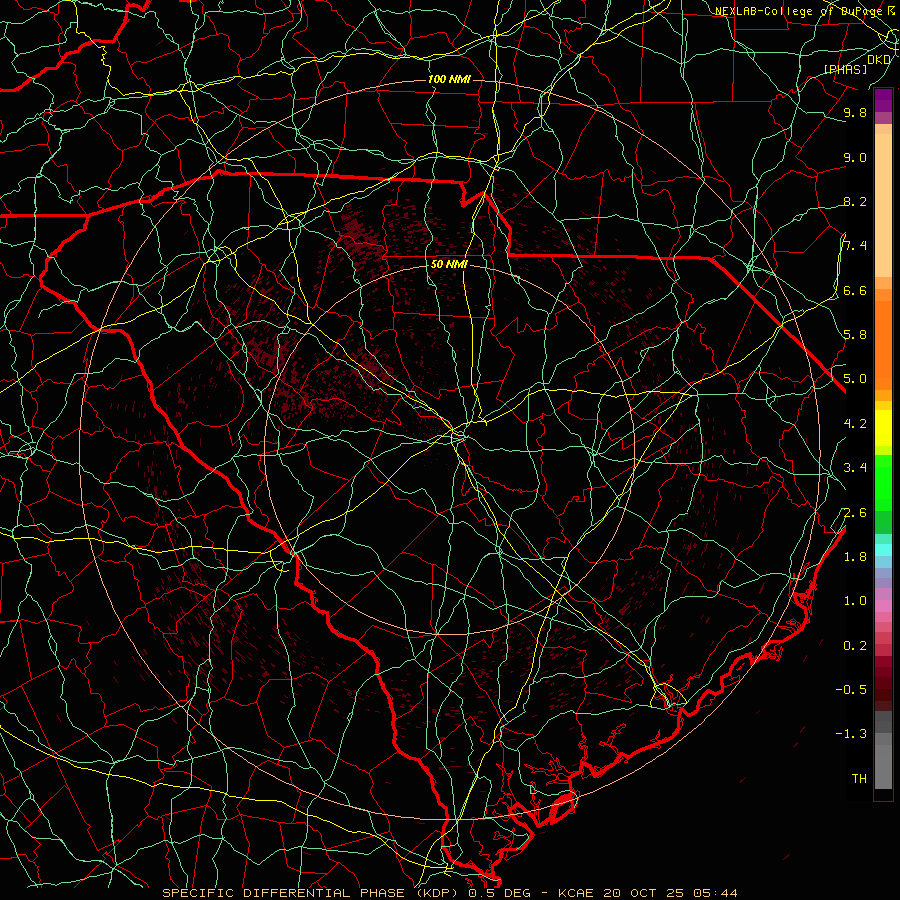Pick the purple swatch at the color bar top
The height and width of the screenshot is (900, 900).
point(883,100)
